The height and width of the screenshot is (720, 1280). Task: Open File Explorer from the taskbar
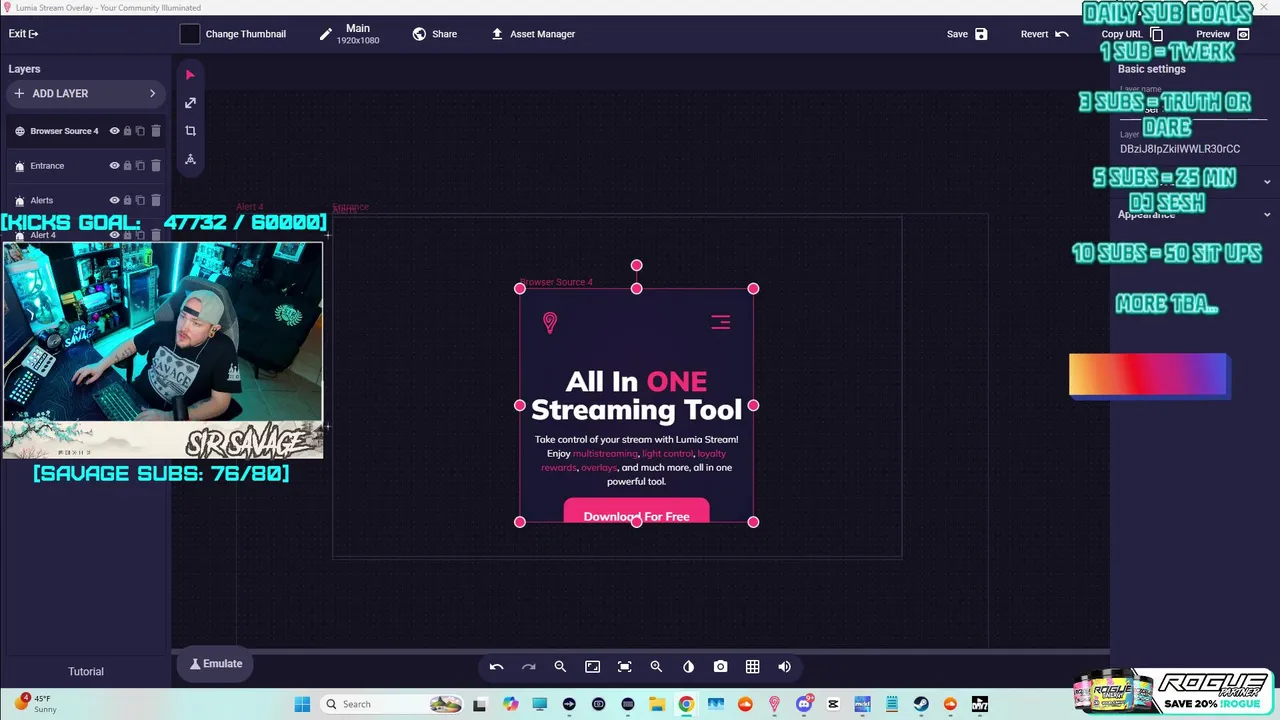coord(657,704)
